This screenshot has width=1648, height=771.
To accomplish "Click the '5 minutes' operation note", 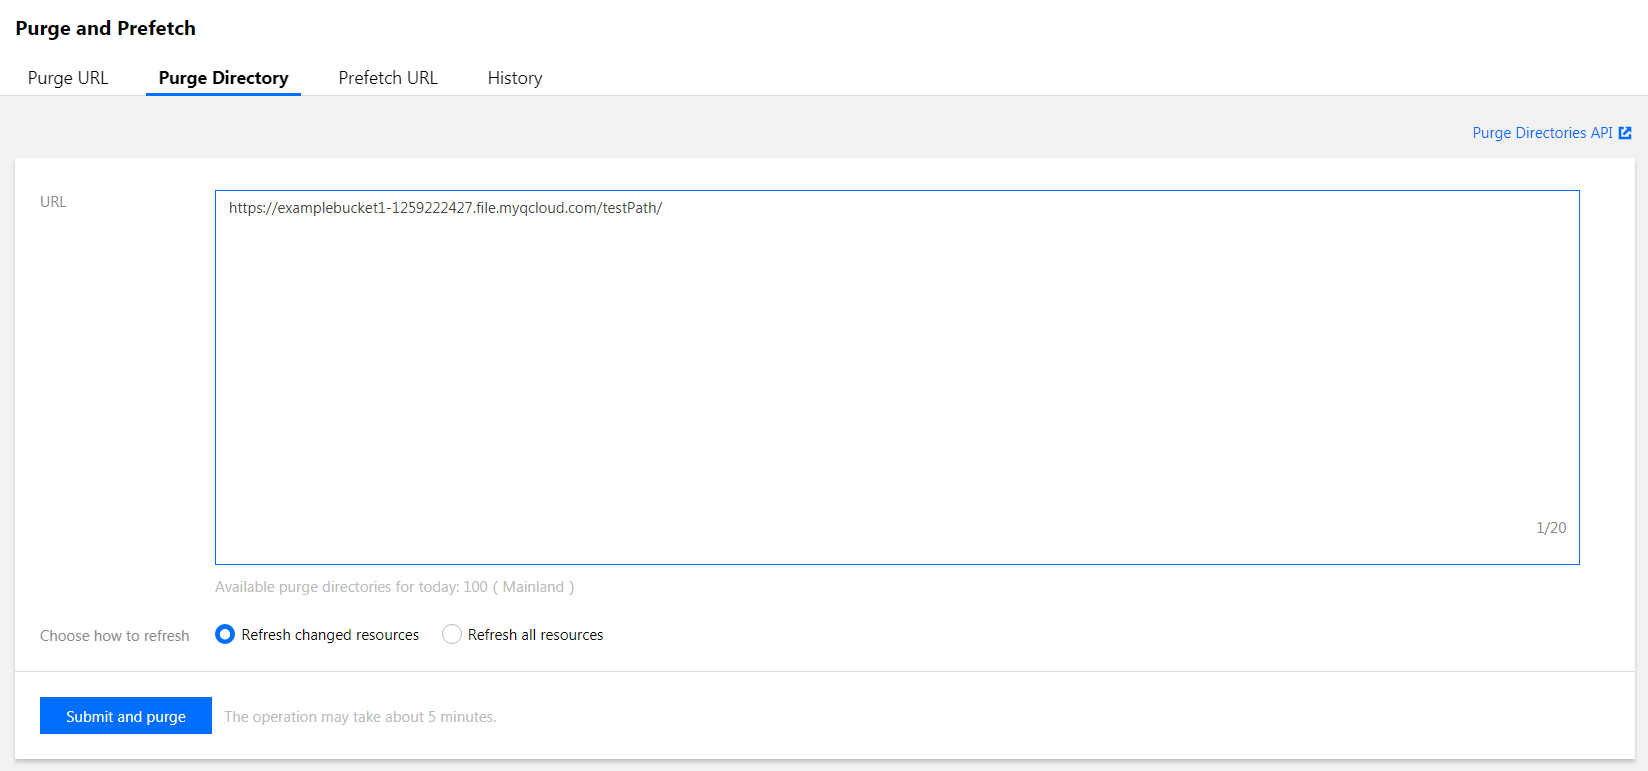I will click(x=360, y=717).
